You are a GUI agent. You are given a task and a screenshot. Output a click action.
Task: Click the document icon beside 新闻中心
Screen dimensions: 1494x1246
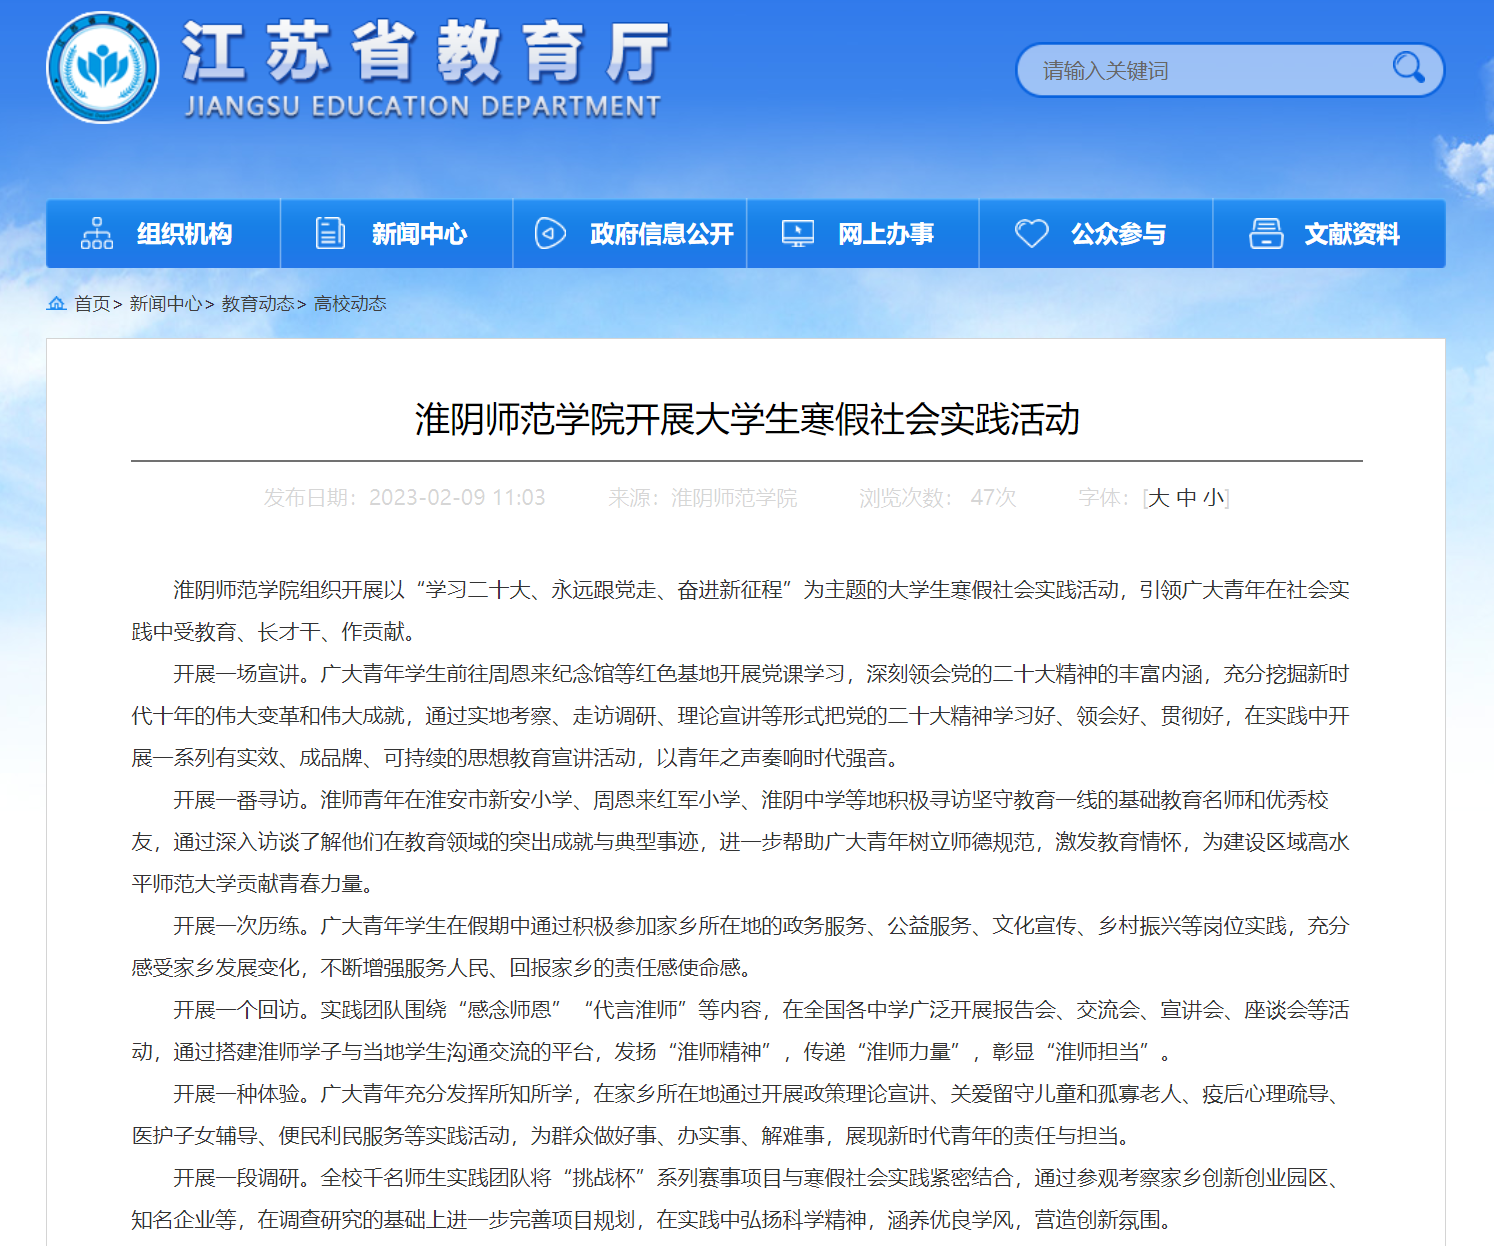pos(330,233)
